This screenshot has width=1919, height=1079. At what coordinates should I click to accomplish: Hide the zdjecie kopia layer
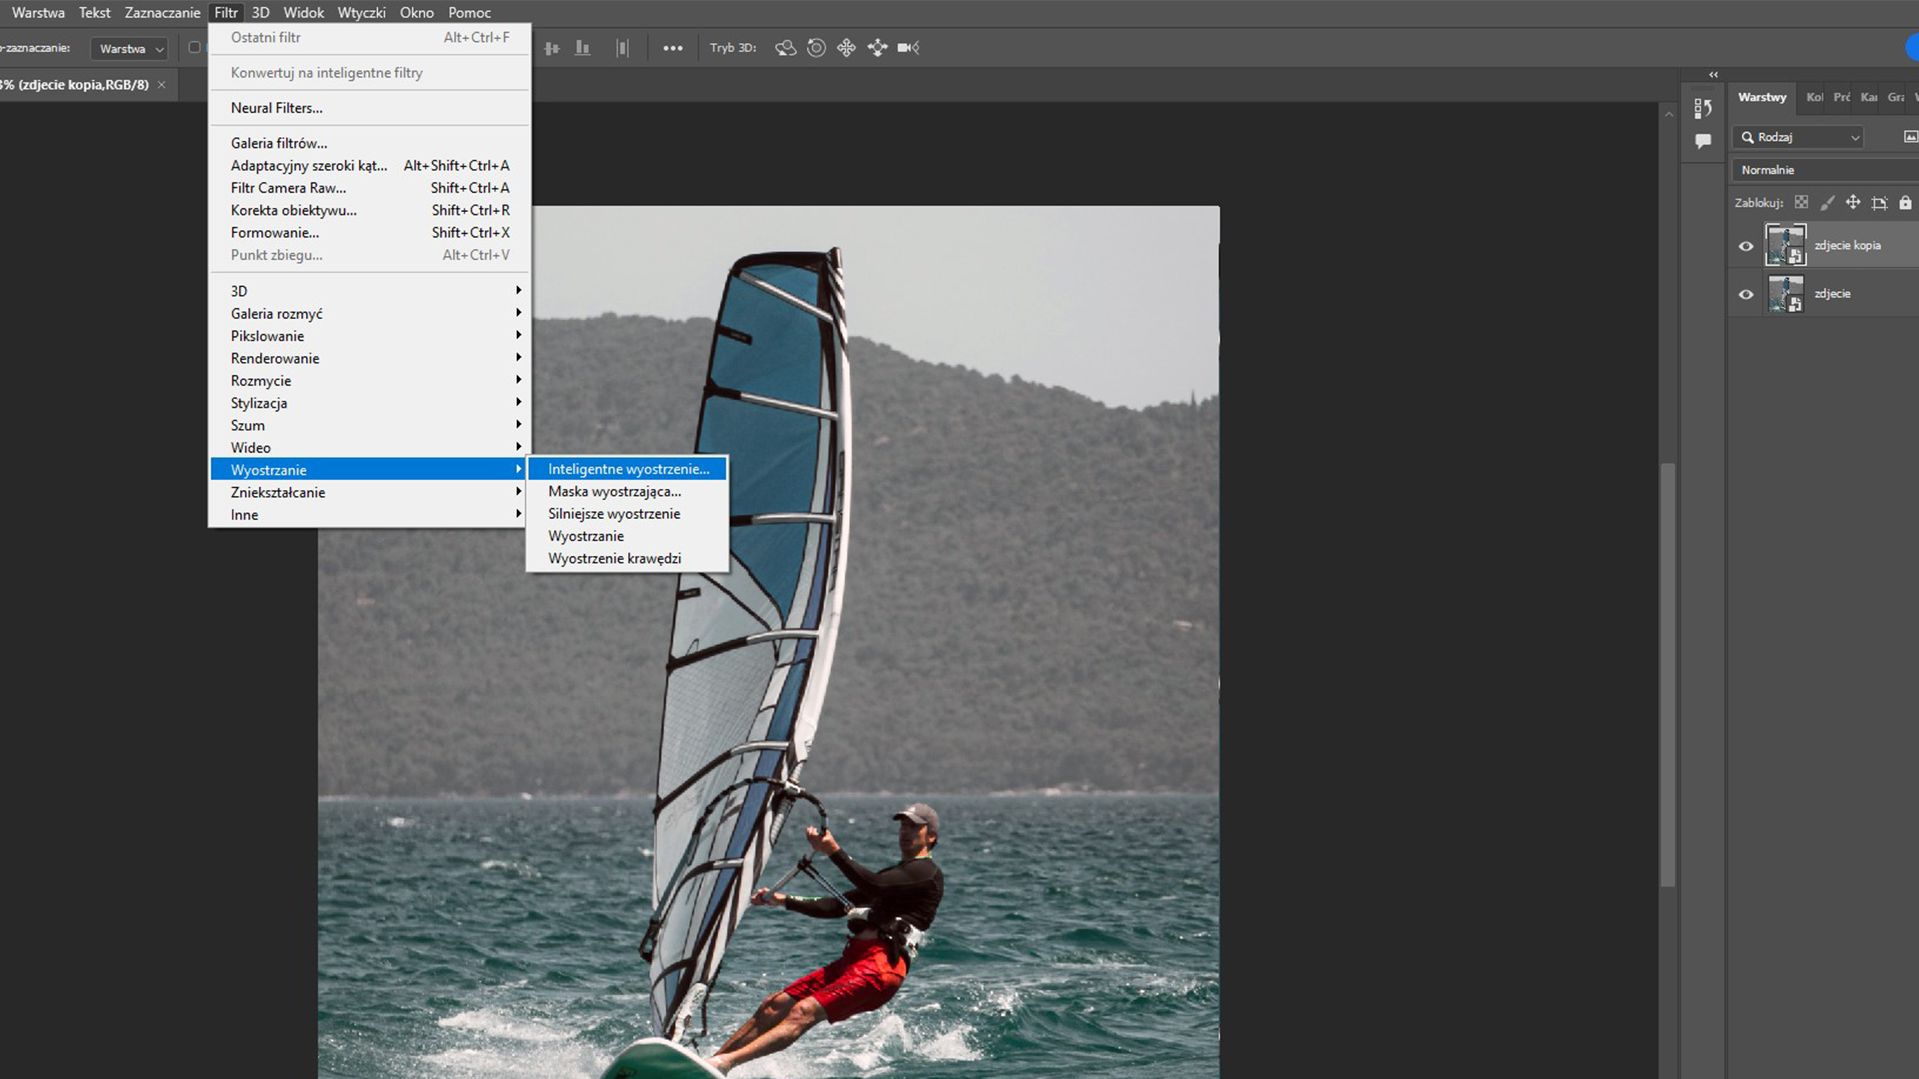click(1746, 246)
